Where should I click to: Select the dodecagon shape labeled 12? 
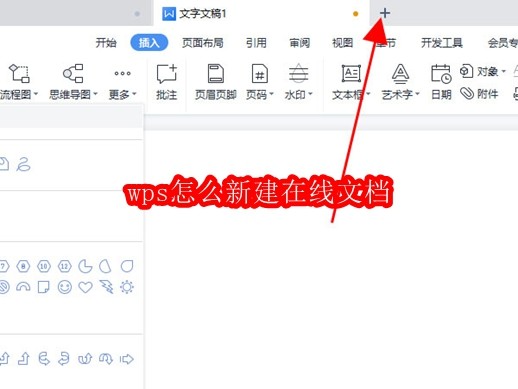64,266
